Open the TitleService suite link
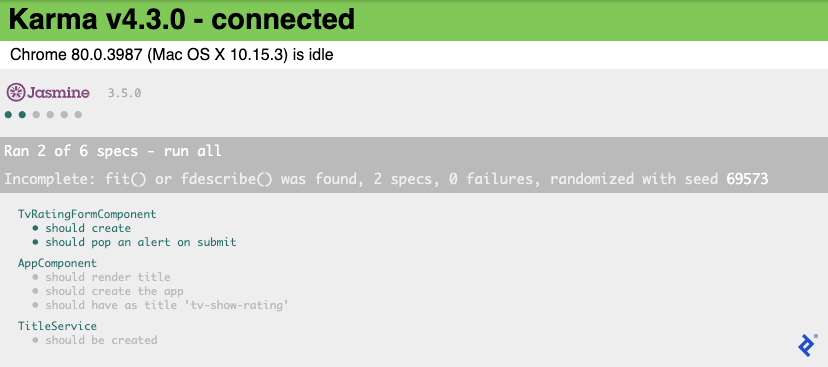The width and height of the screenshot is (828, 367). [x=57, y=326]
